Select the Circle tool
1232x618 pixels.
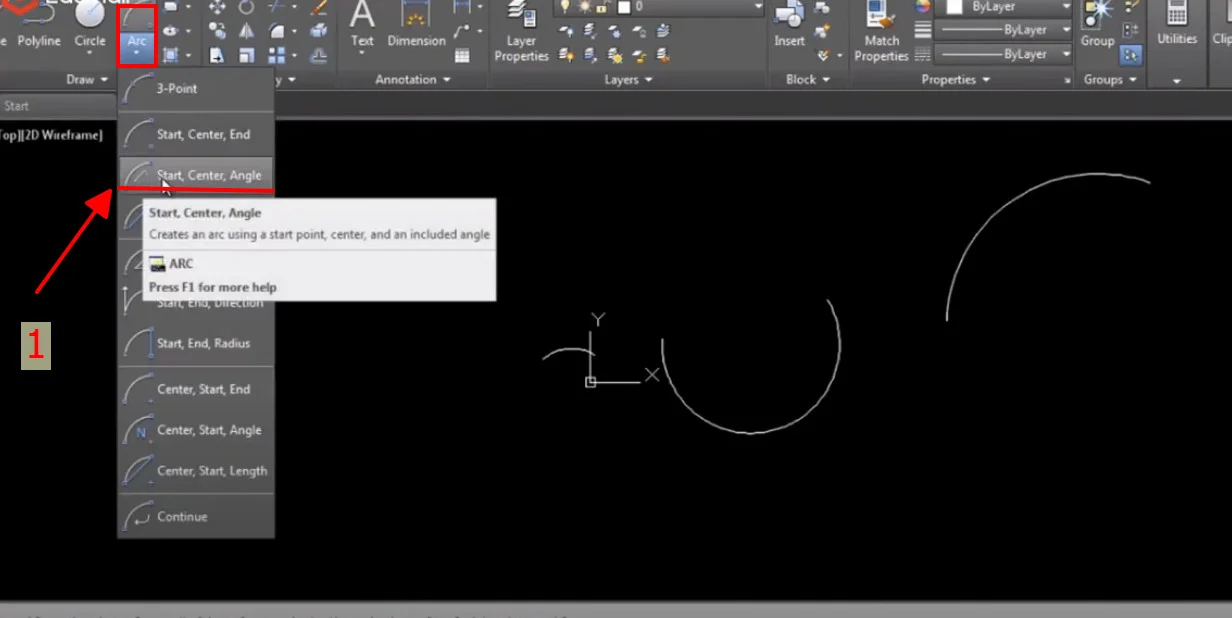click(90, 25)
